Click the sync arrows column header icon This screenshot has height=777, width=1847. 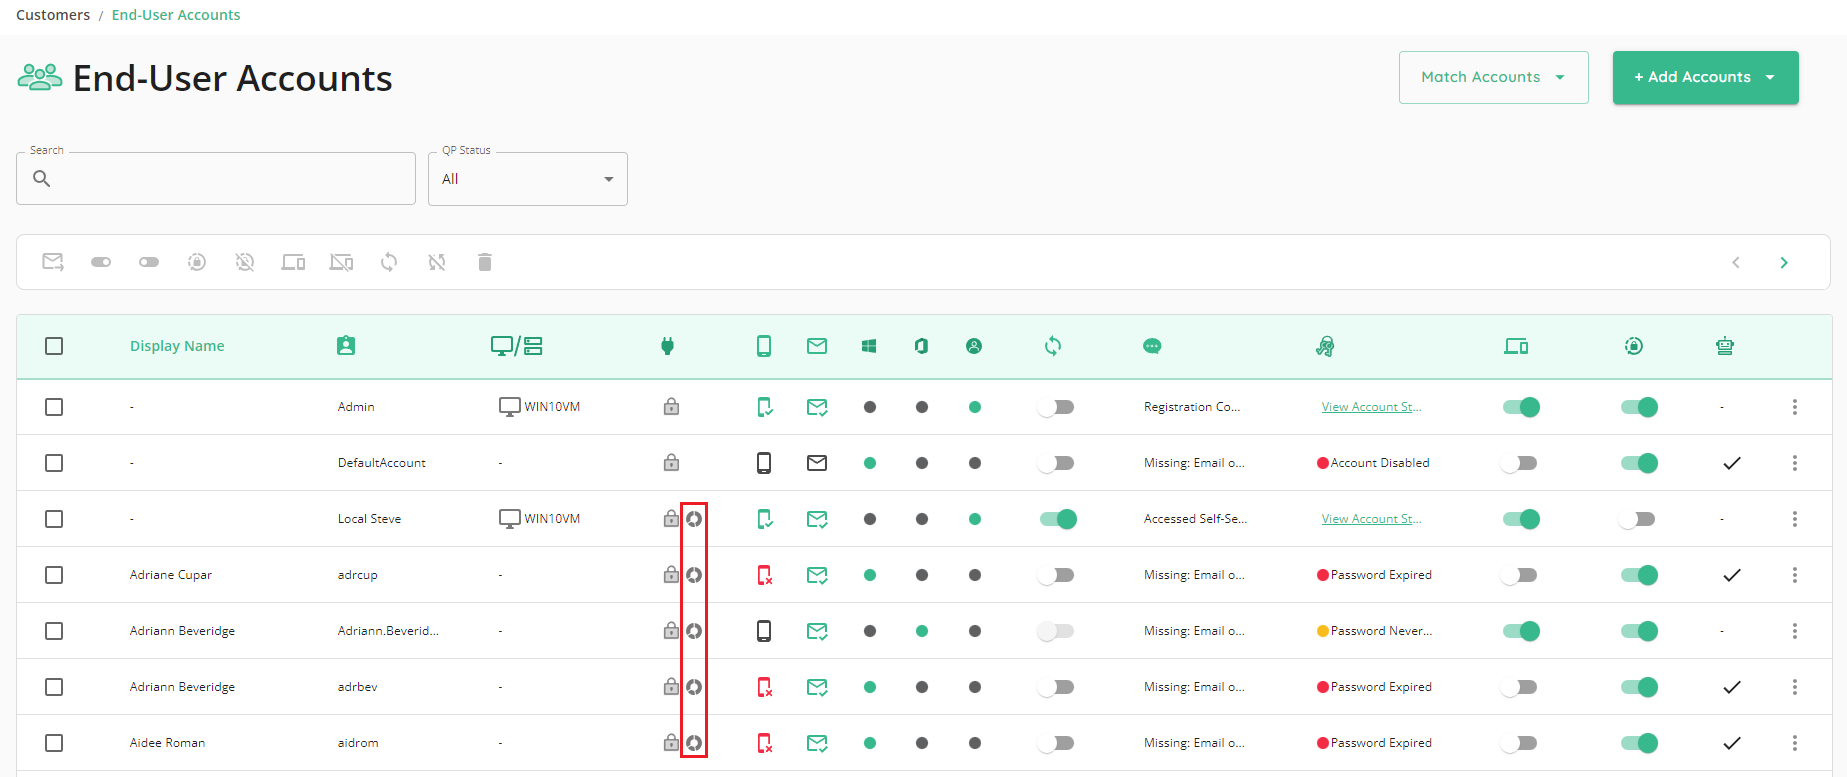(1053, 346)
